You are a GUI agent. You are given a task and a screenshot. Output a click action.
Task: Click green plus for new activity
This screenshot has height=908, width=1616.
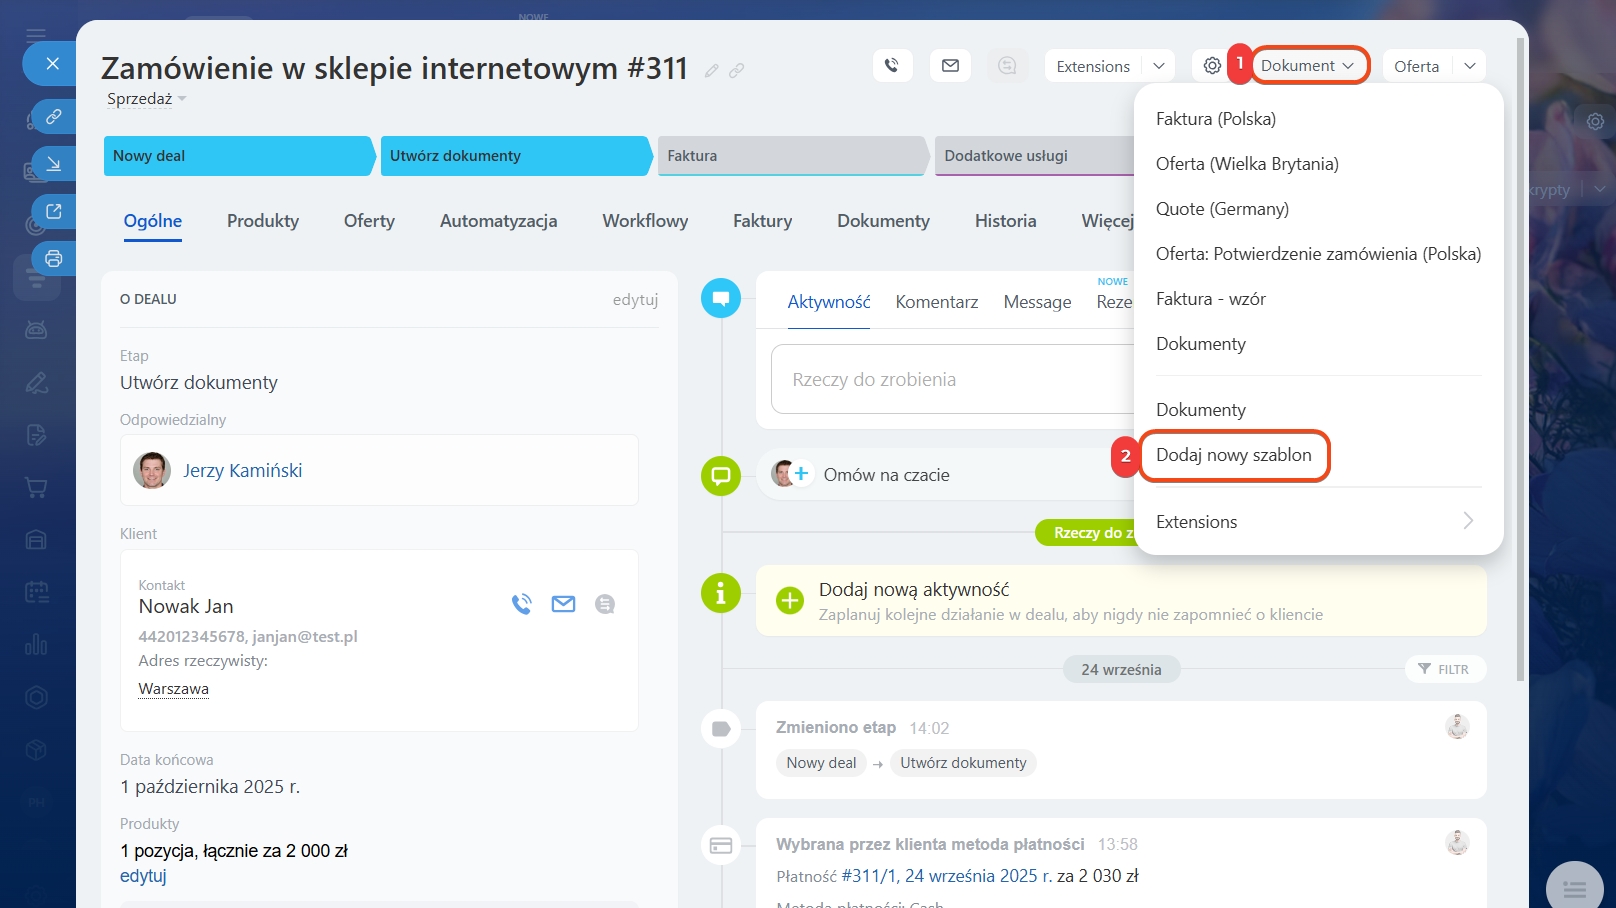[x=790, y=600]
